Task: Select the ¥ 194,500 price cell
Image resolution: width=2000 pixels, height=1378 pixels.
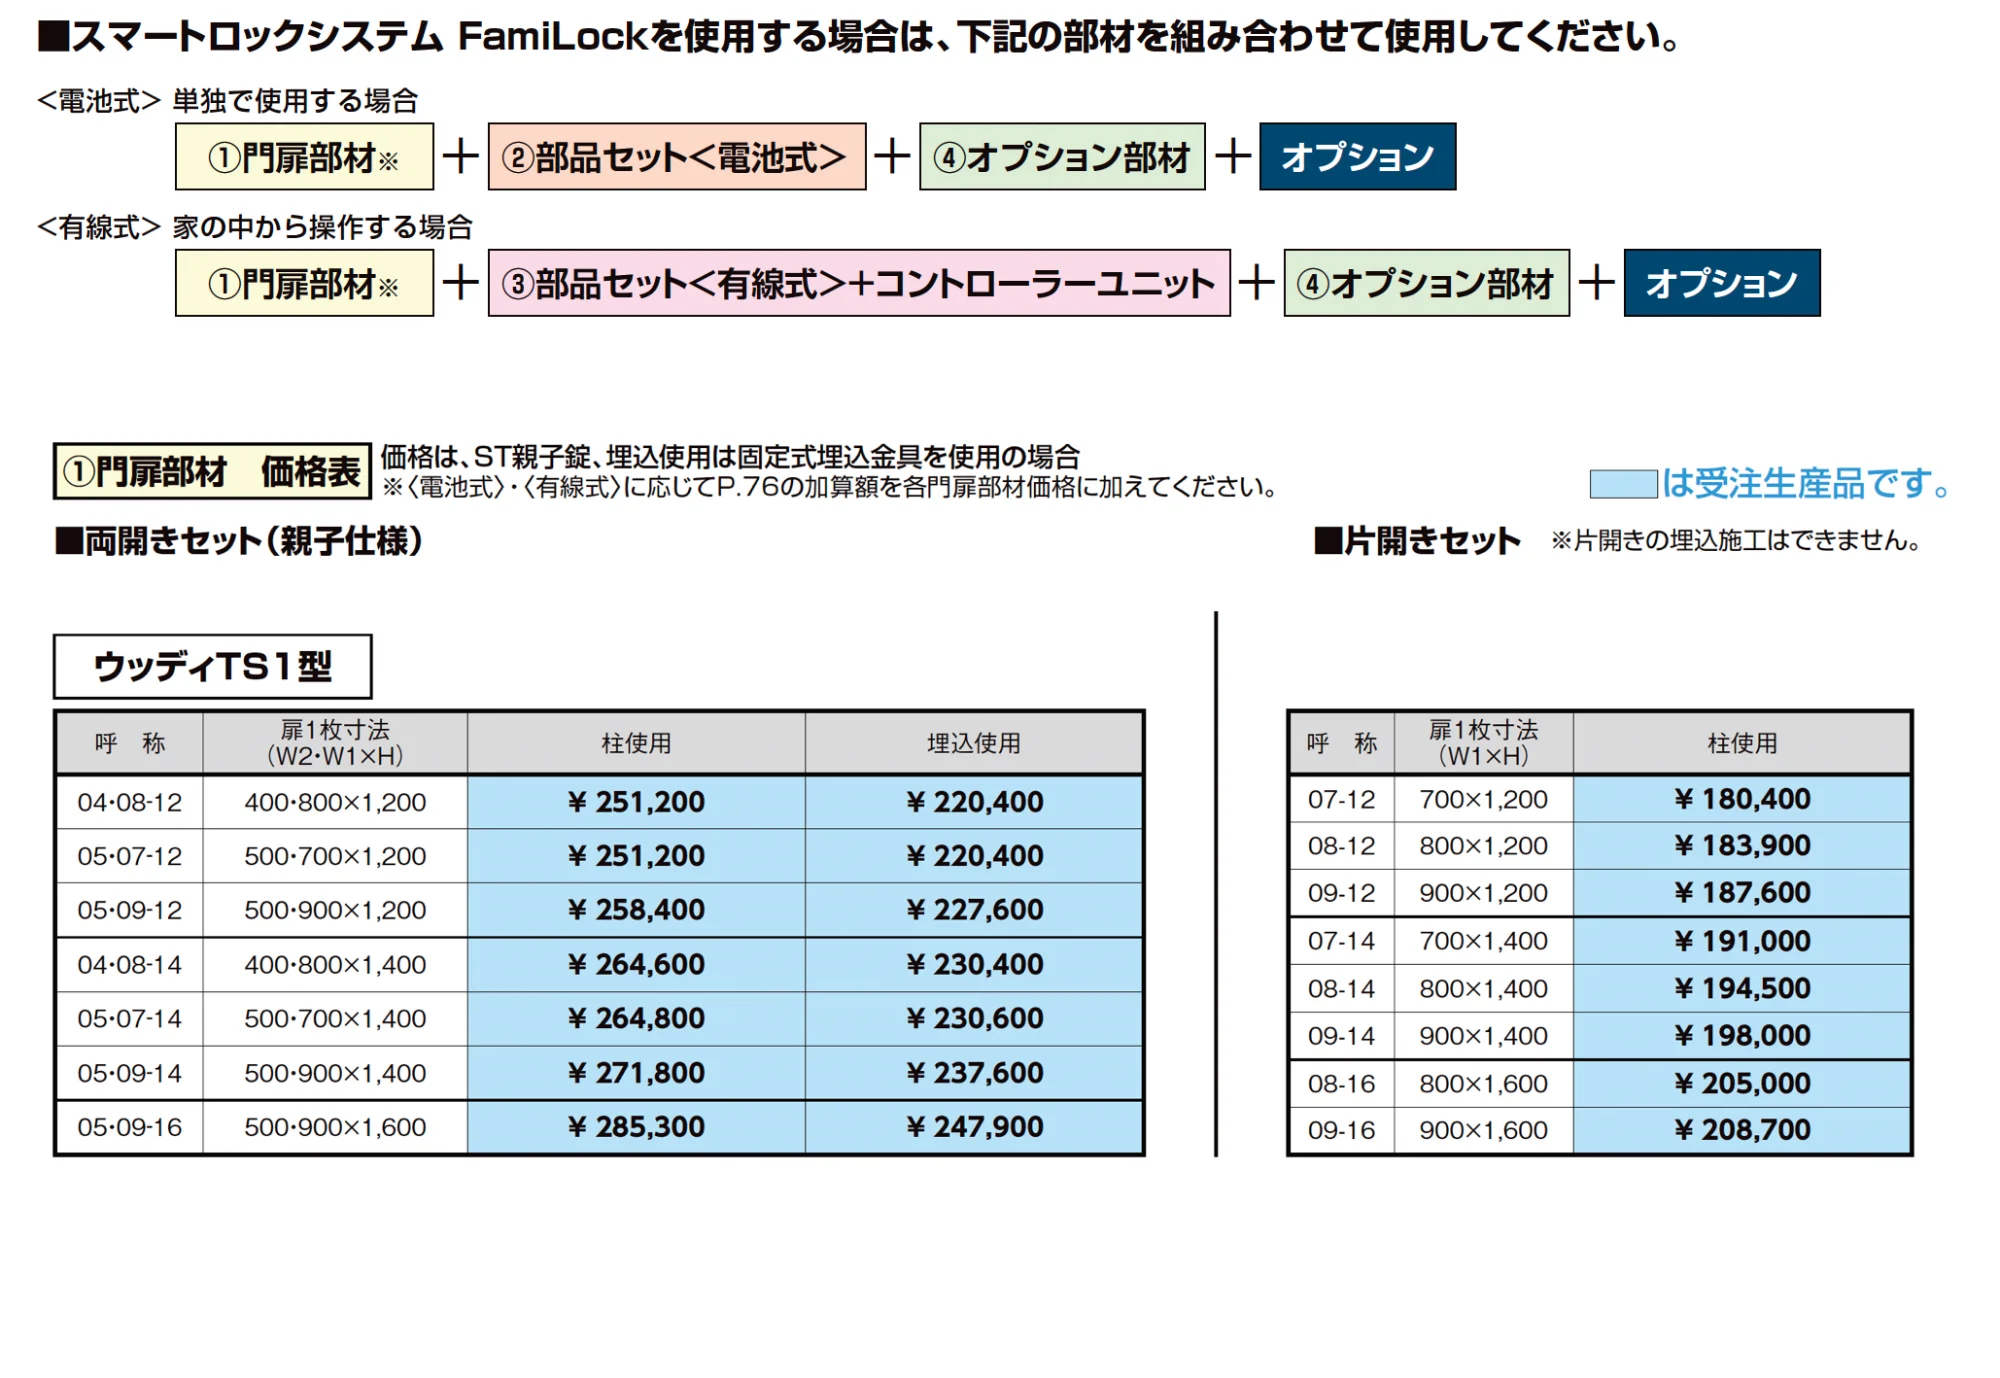Action: tap(1742, 989)
